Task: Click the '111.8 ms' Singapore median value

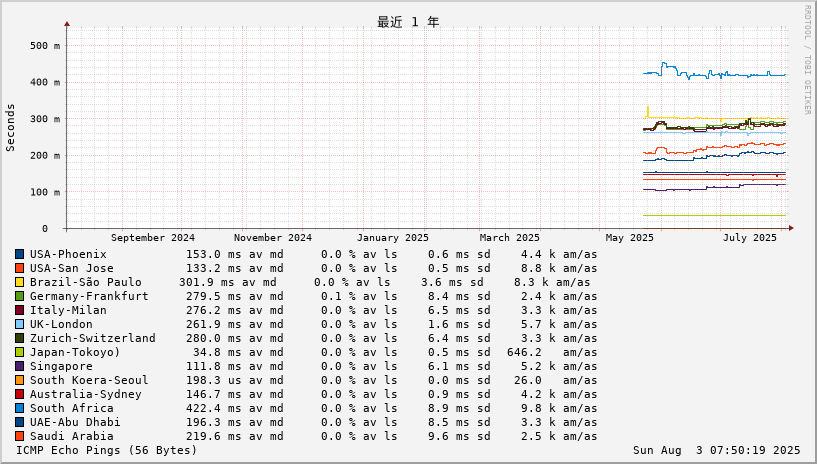Action: (x=214, y=367)
